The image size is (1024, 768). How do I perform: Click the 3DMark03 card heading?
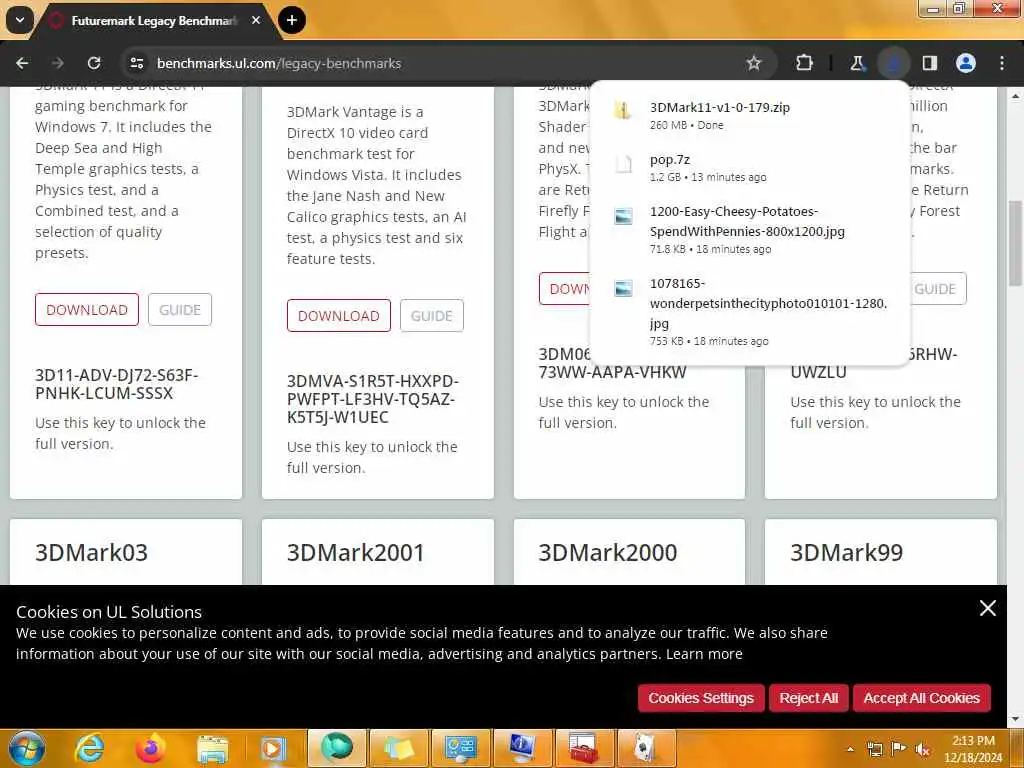tap(91, 552)
